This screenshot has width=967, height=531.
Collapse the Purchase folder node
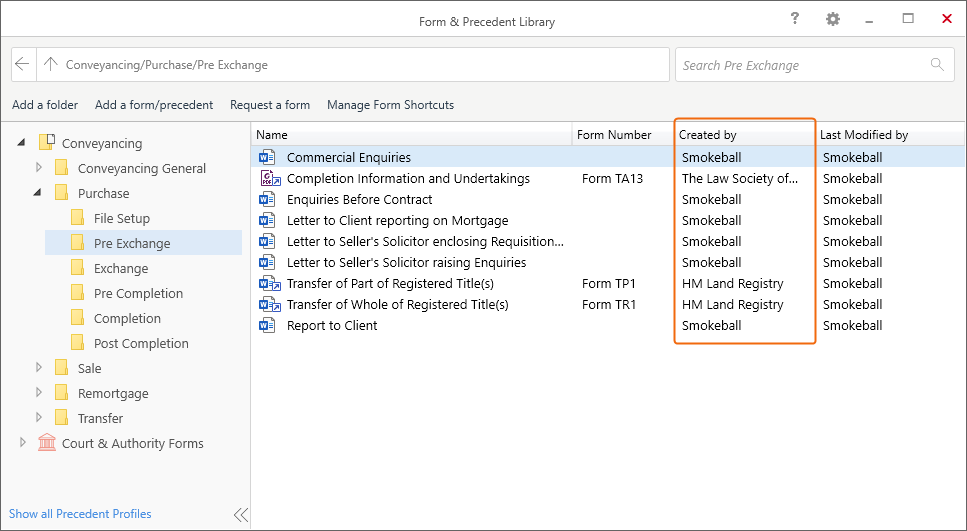click(x=38, y=192)
